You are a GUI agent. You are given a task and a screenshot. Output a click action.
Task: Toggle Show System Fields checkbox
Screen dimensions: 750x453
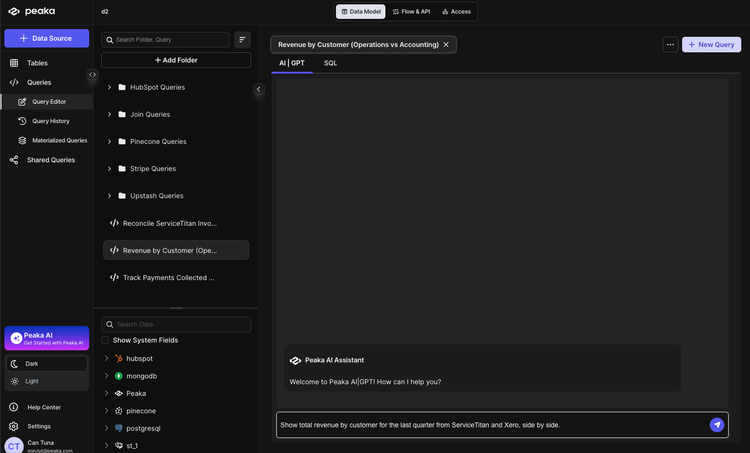[x=105, y=340]
